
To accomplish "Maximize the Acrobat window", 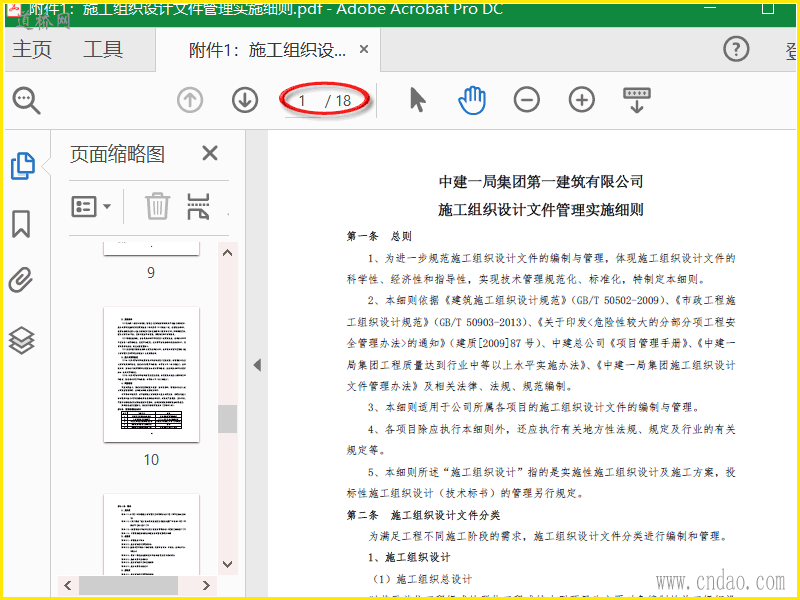I will 768,8.
